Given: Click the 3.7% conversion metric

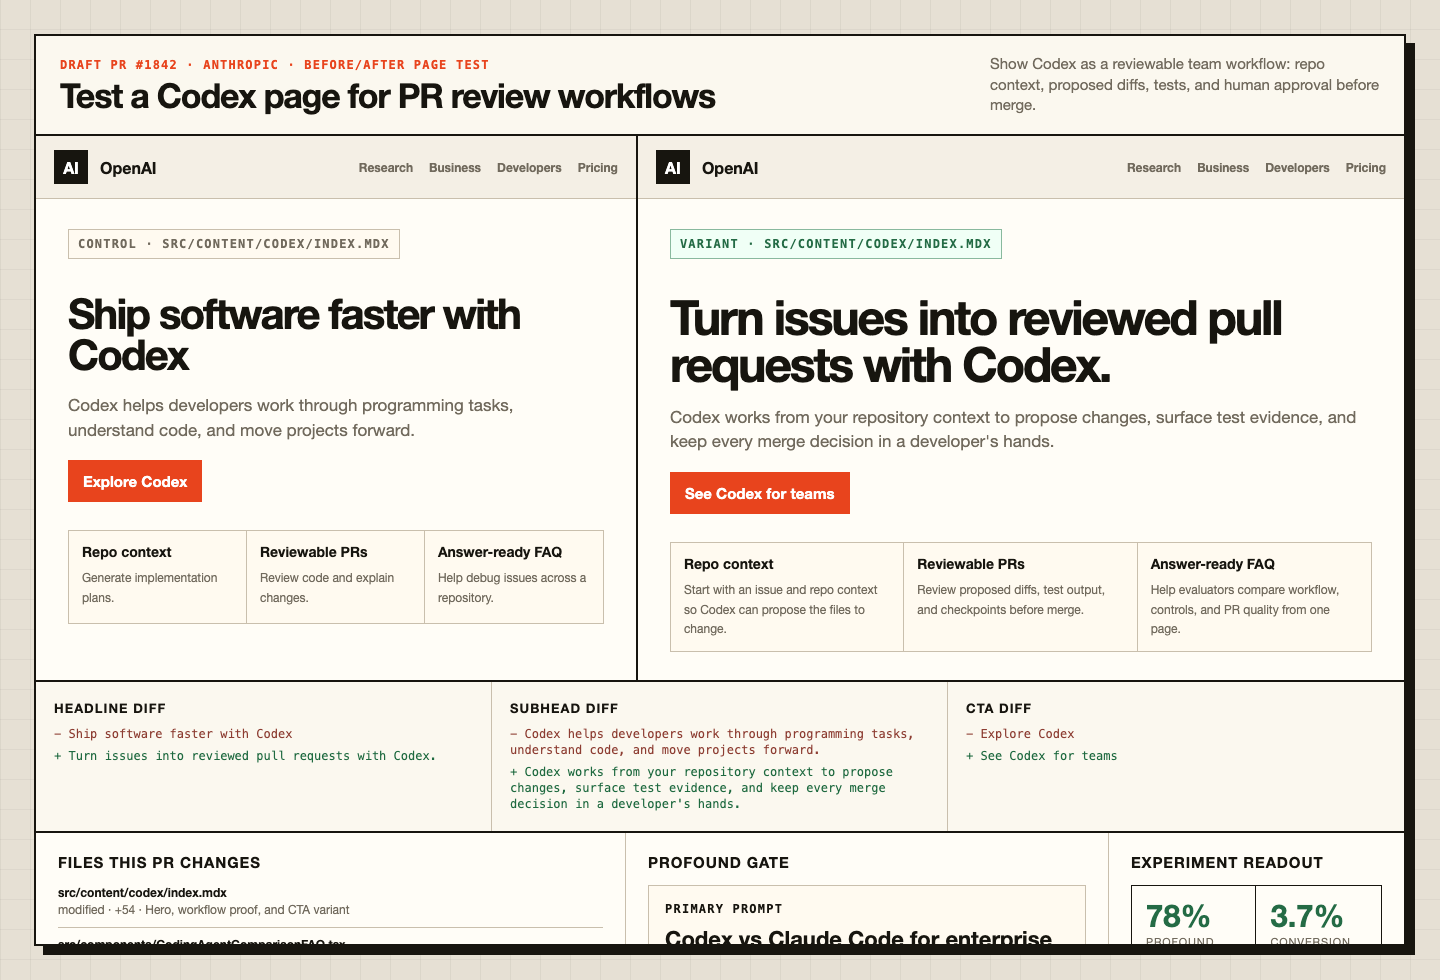Looking at the screenshot, I should tap(1318, 916).
